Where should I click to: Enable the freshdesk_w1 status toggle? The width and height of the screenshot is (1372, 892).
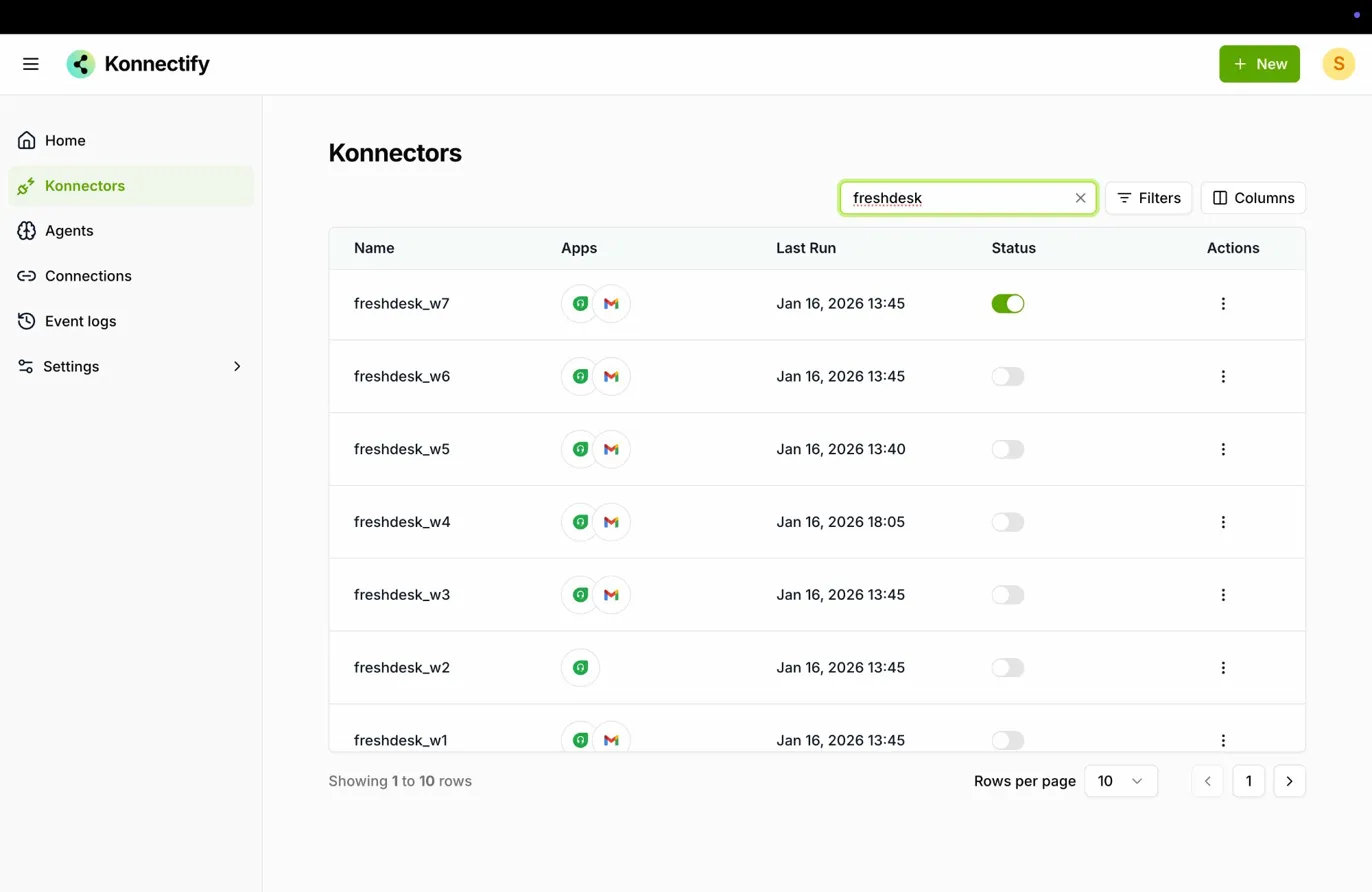[x=1008, y=741]
